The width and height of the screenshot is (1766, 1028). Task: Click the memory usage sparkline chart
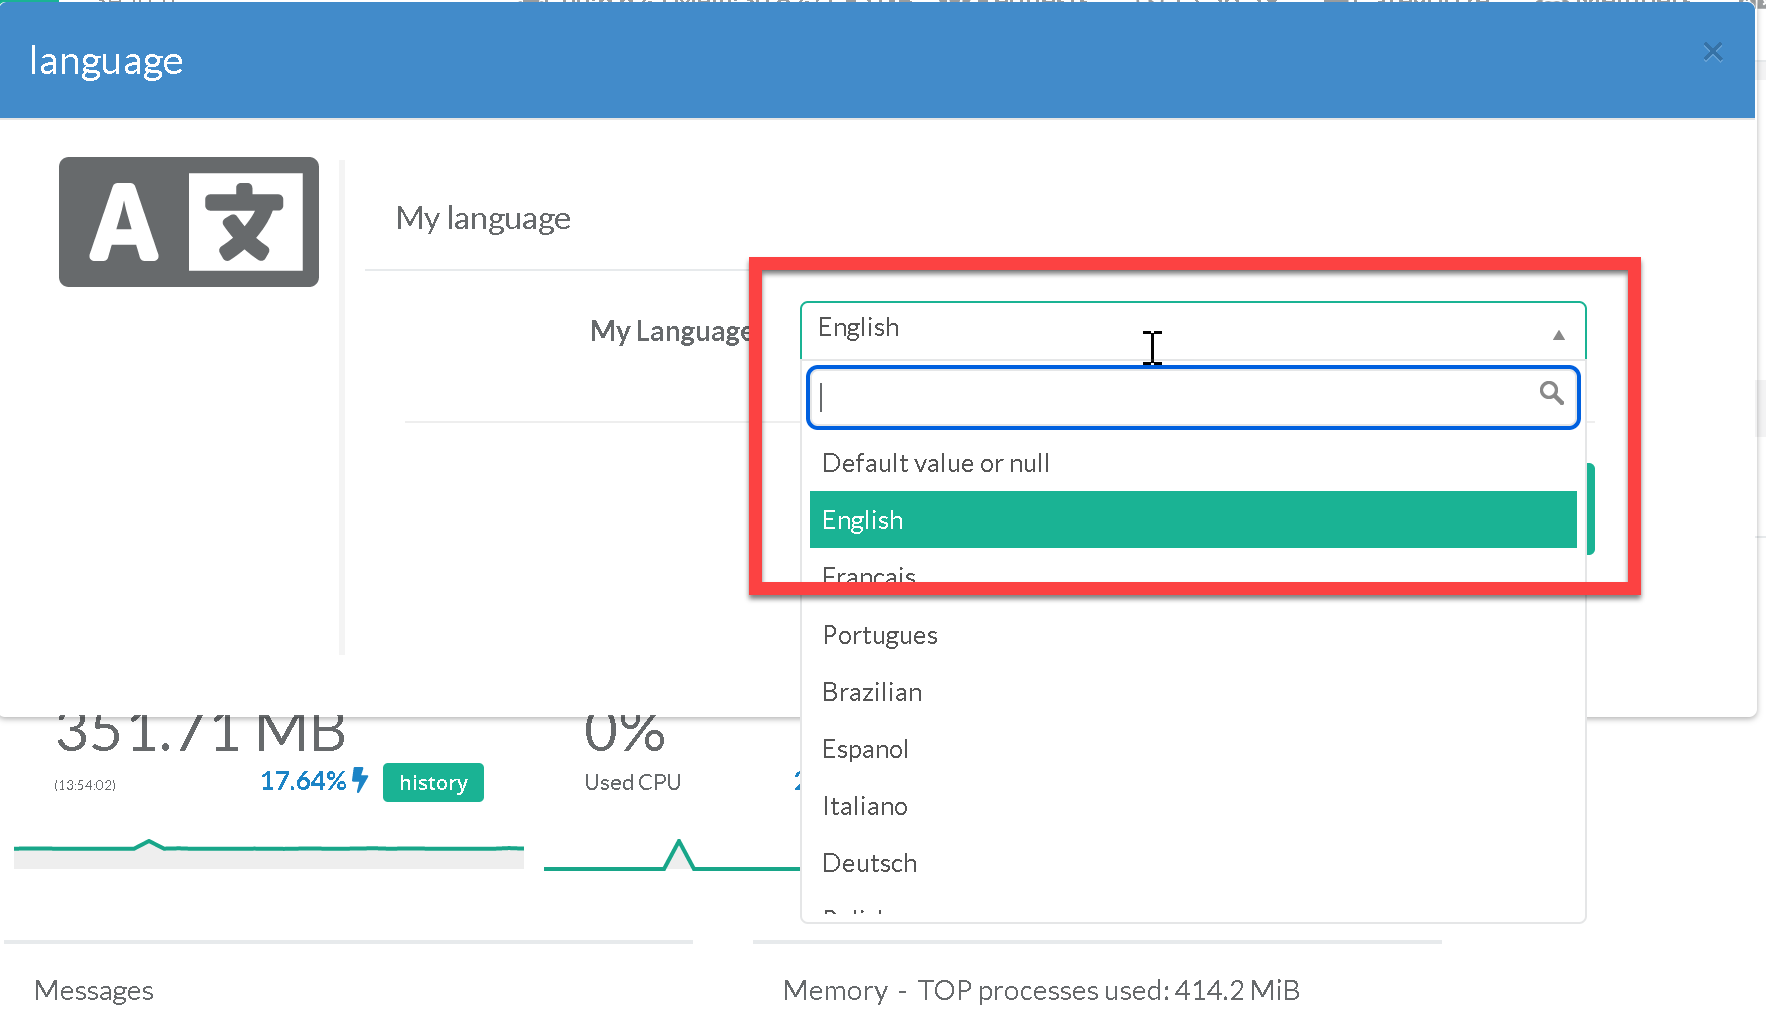pyautogui.click(x=268, y=850)
